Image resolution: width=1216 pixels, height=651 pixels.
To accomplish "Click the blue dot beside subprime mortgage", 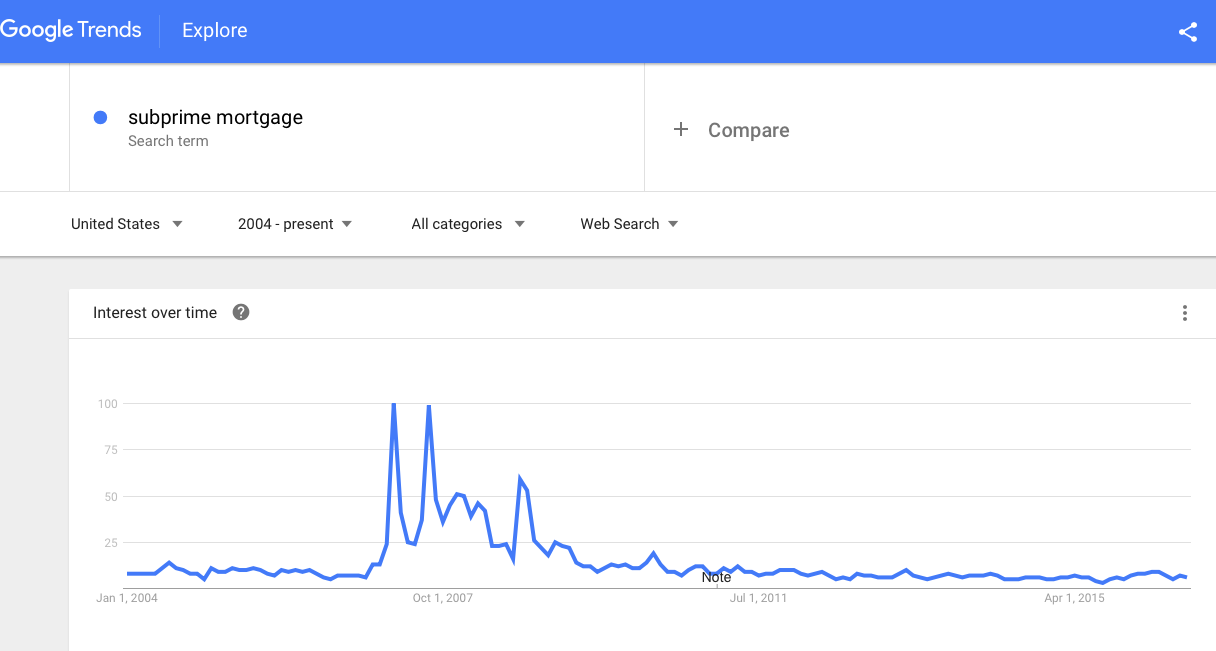I will point(100,118).
